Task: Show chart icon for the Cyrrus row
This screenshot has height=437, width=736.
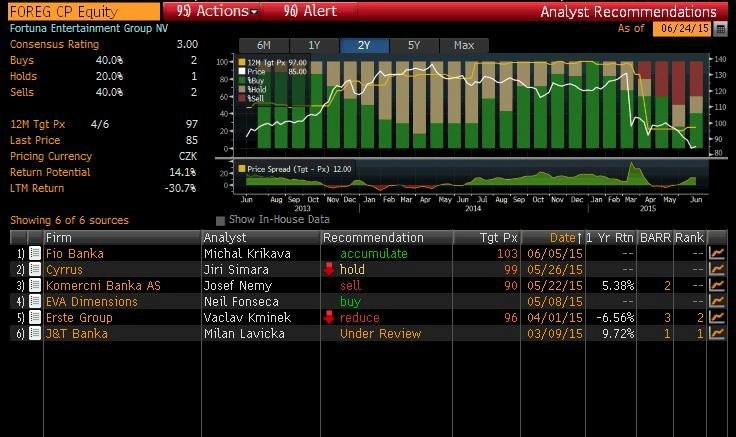Action: click(717, 269)
